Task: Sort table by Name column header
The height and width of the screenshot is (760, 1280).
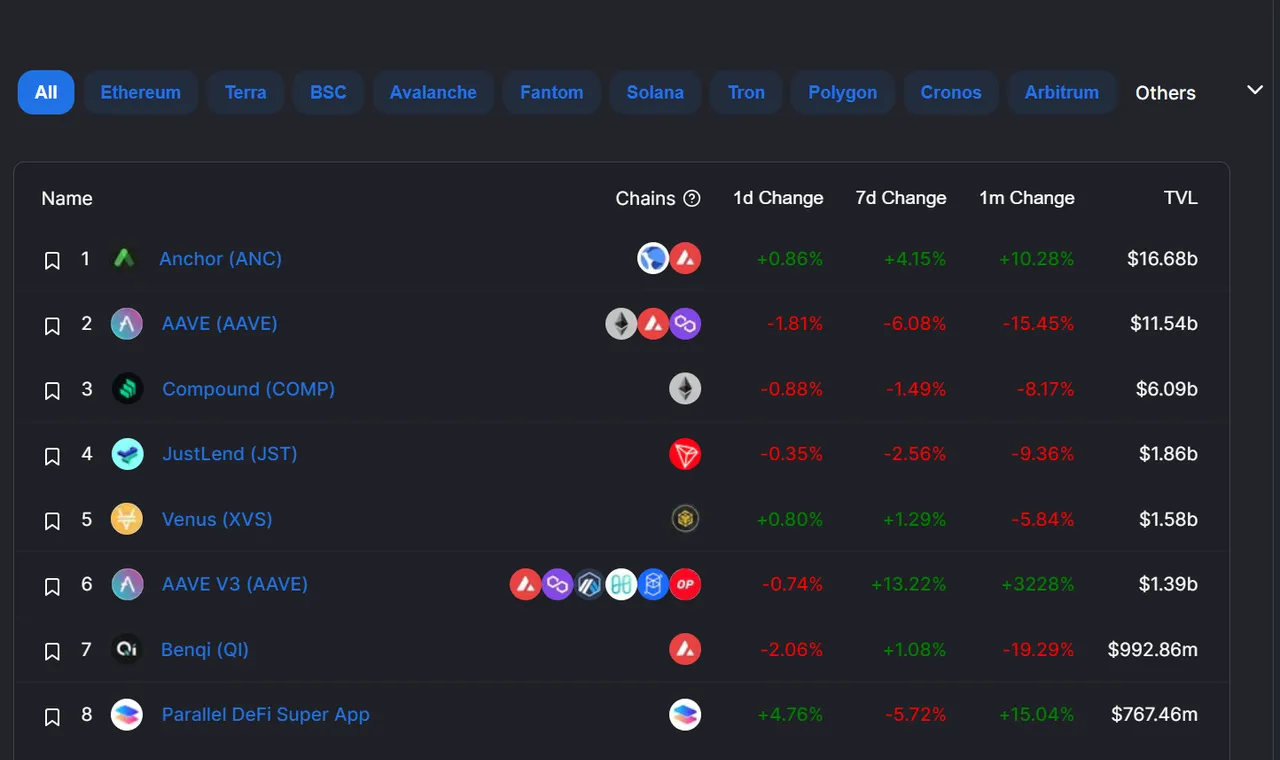Action: click(x=67, y=198)
